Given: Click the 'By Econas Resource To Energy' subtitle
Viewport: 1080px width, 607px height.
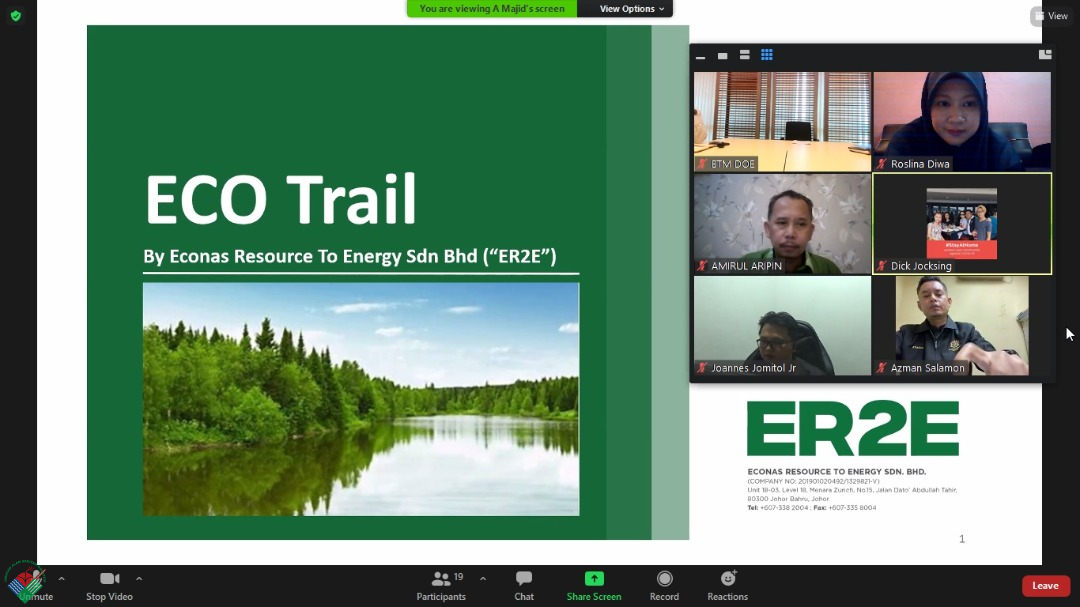Looking at the screenshot, I should (350, 256).
